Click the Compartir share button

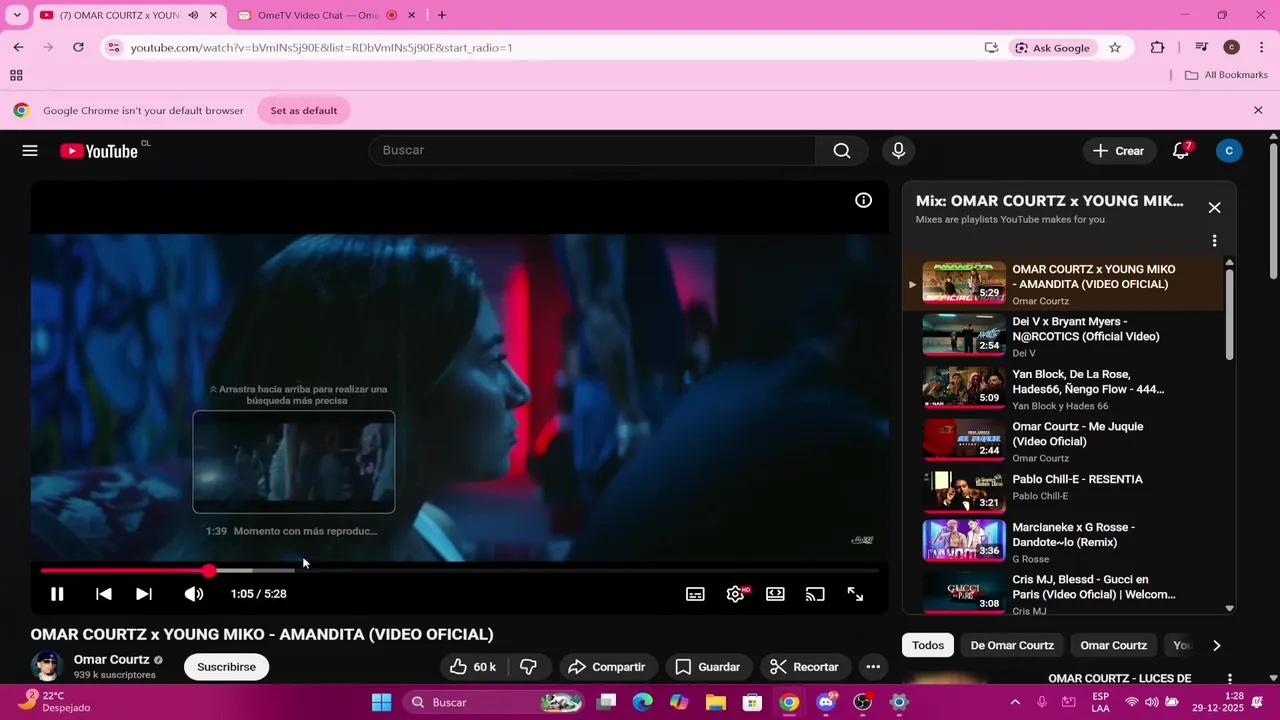click(607, 667)
